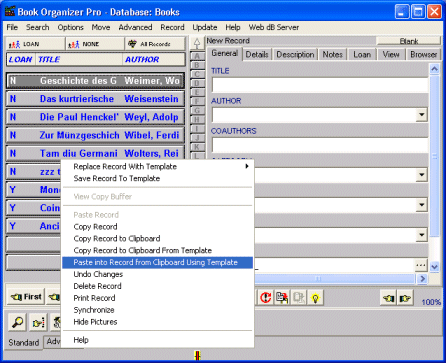The height and width of the screenshot is (363, 446).
Task: Choose Paste into Record from Clipboard Using Template
Action: click(x=157, y=262)
